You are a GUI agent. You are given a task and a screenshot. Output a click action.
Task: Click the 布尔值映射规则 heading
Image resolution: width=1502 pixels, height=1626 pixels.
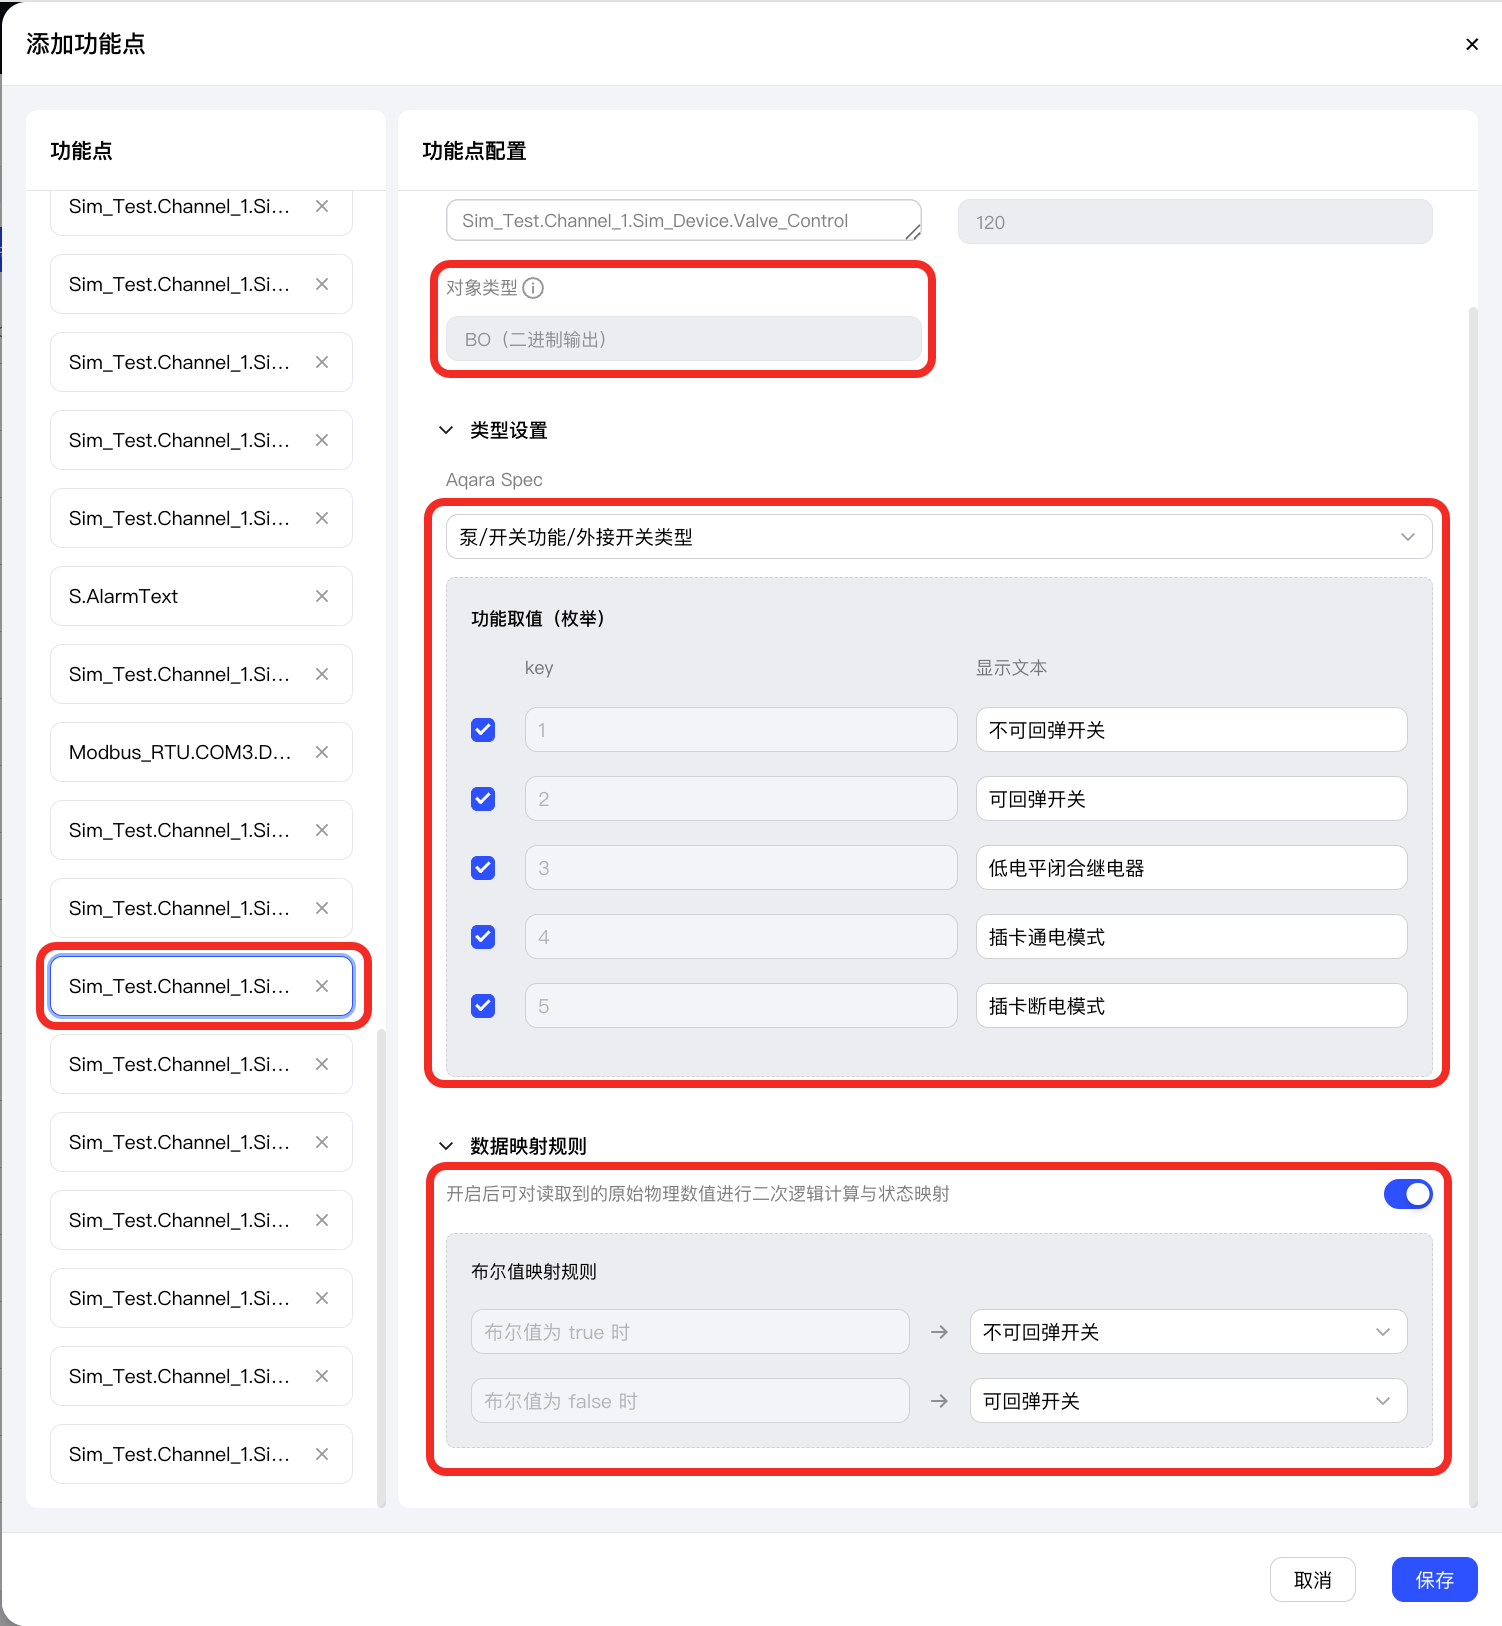click(x=534, y=1272)
